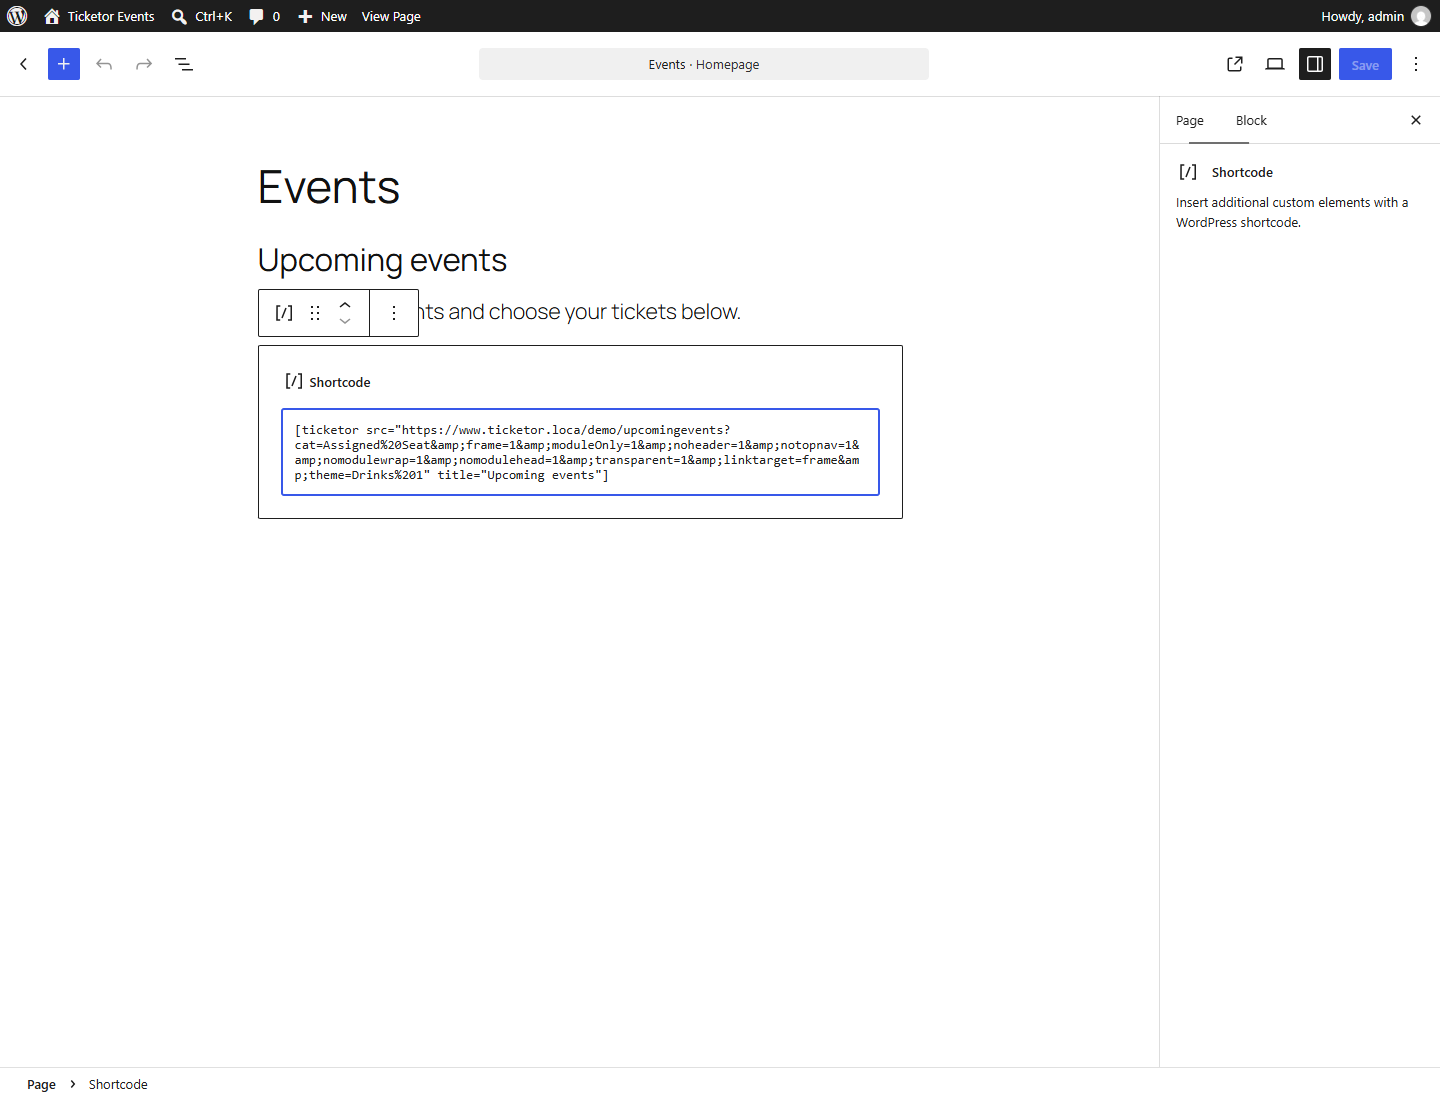Open editor Options three-dot menu

[x=1416, y=64]
